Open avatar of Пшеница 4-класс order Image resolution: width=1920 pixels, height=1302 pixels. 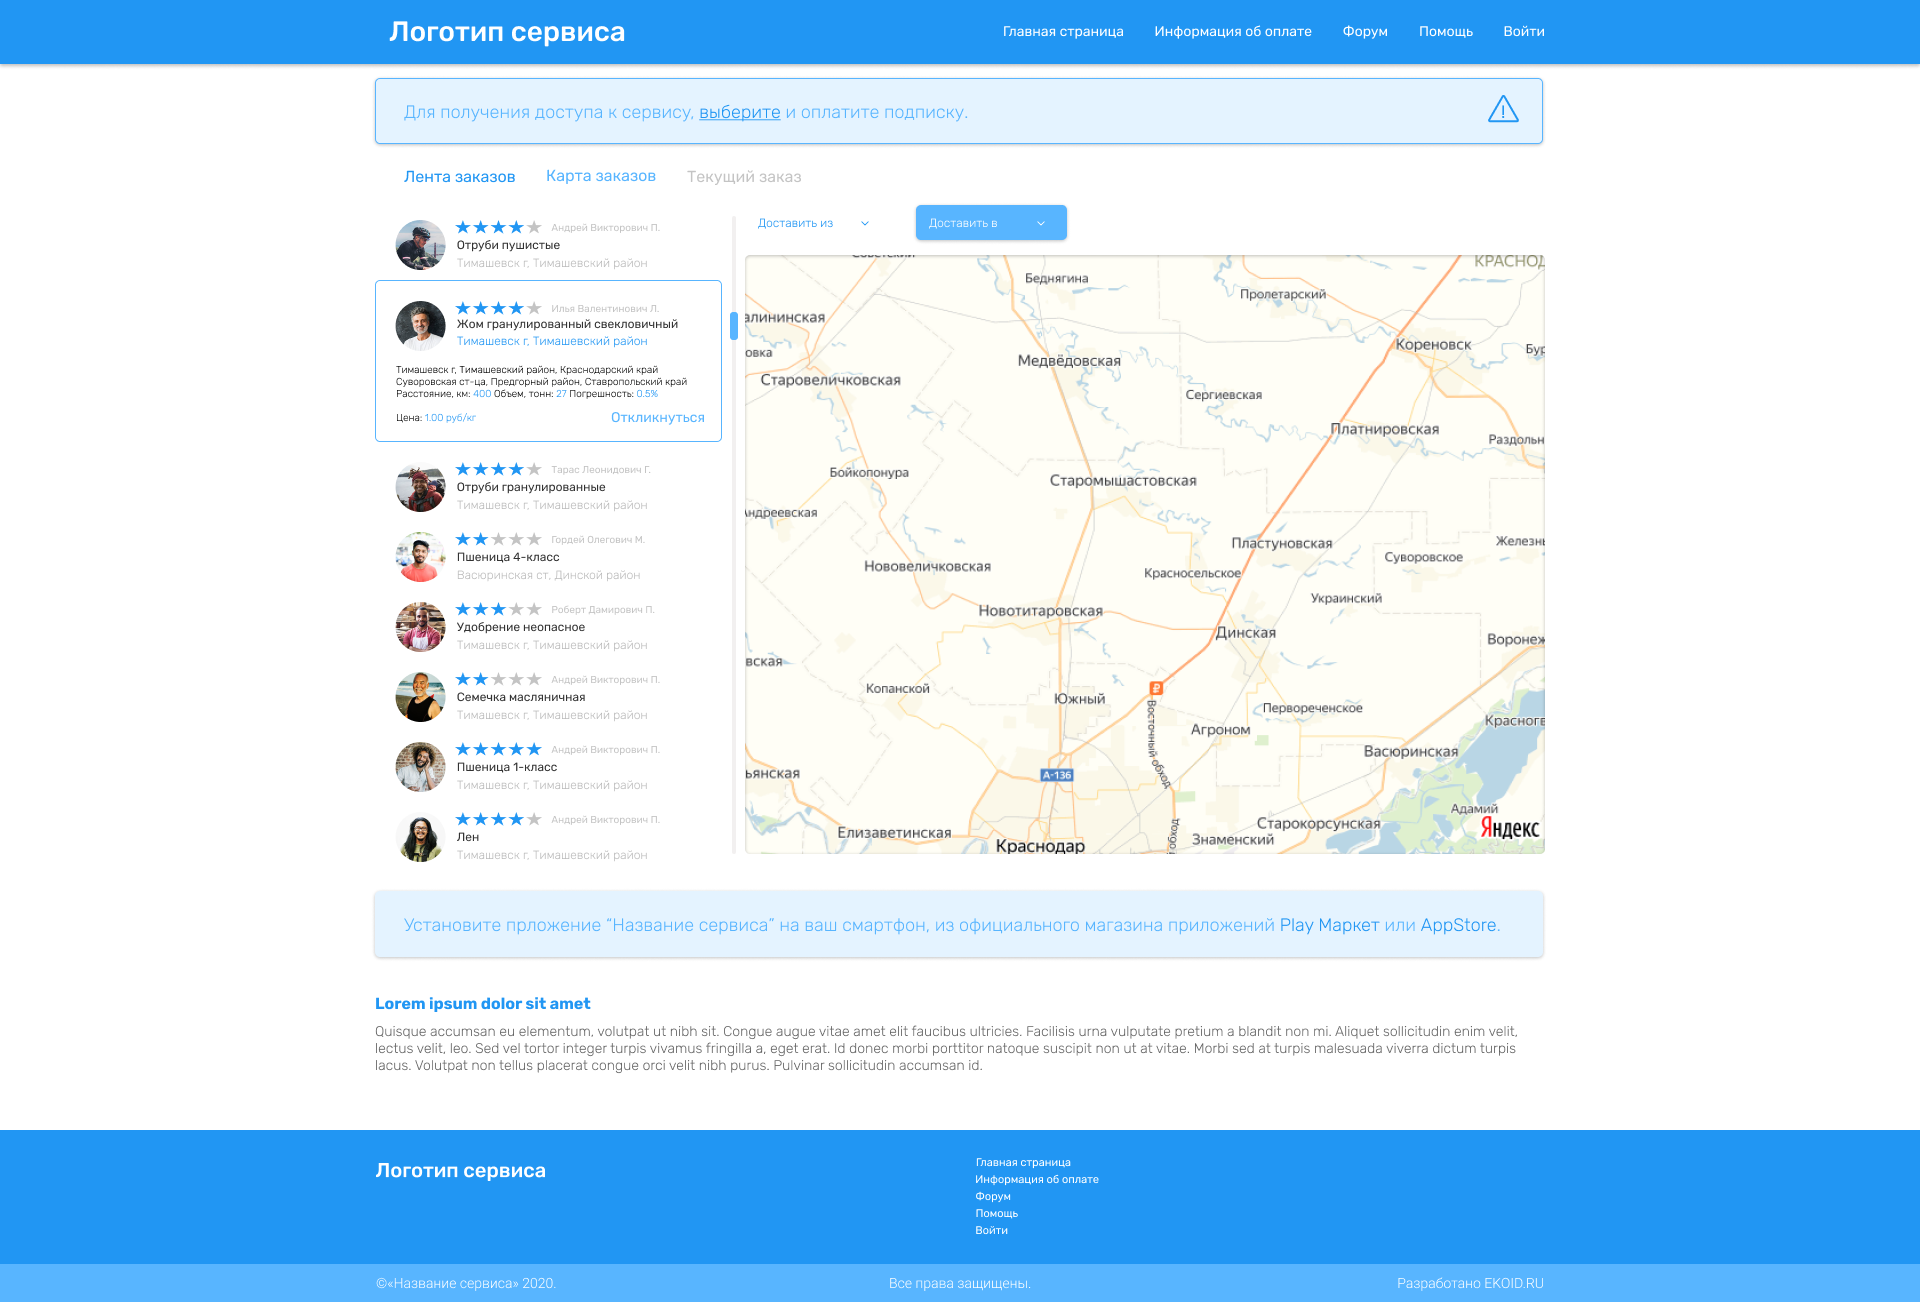pyautogui.click(x=421, y=557)
